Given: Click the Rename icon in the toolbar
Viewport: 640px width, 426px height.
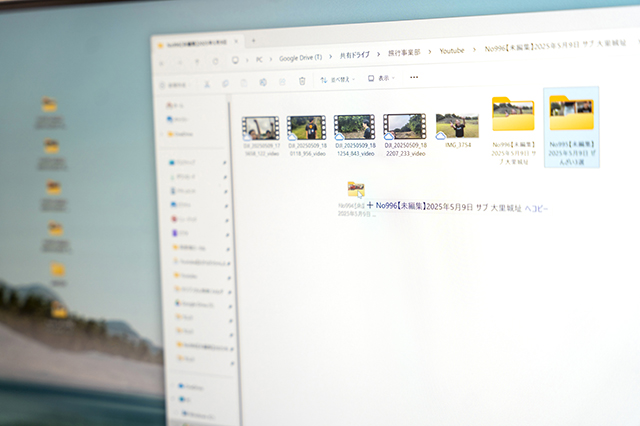Looking at the screenshot, I should [x=263, y=82].
